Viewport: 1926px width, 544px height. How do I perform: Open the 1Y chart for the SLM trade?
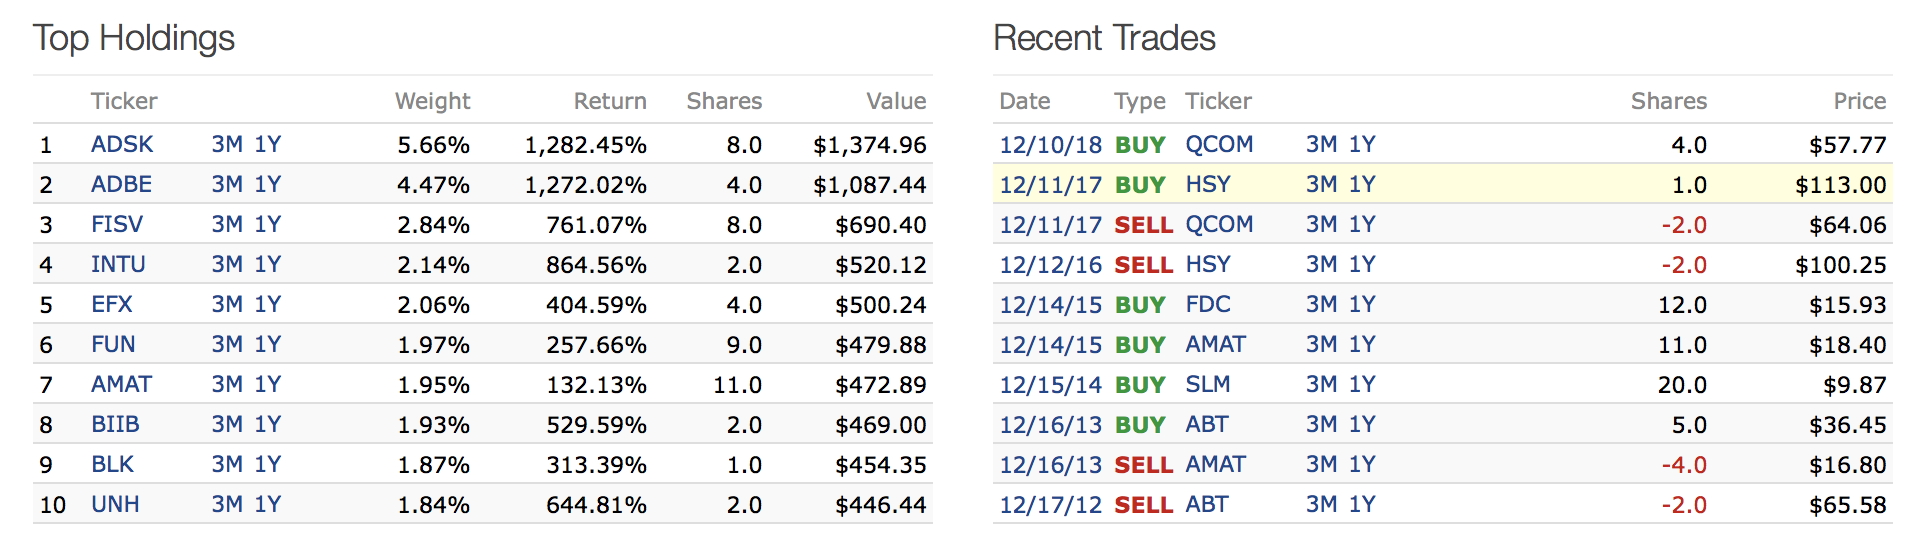(x=1362, y=385)
